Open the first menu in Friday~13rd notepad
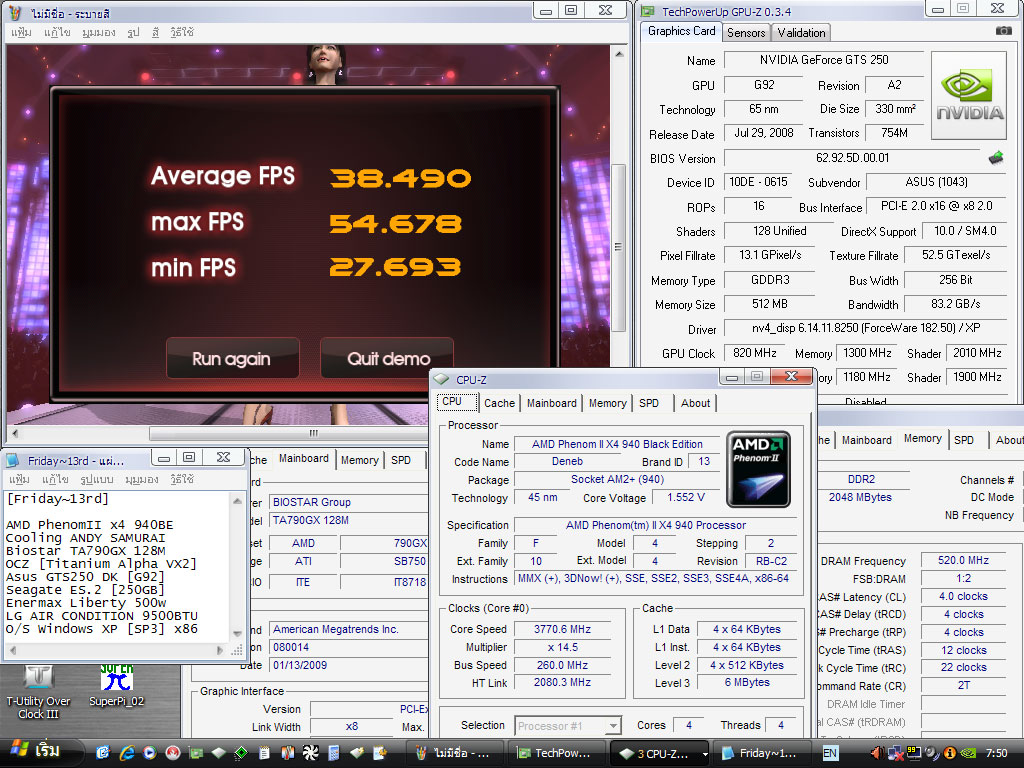This screenshot has height=768, width=1024. tap(19, 479)
